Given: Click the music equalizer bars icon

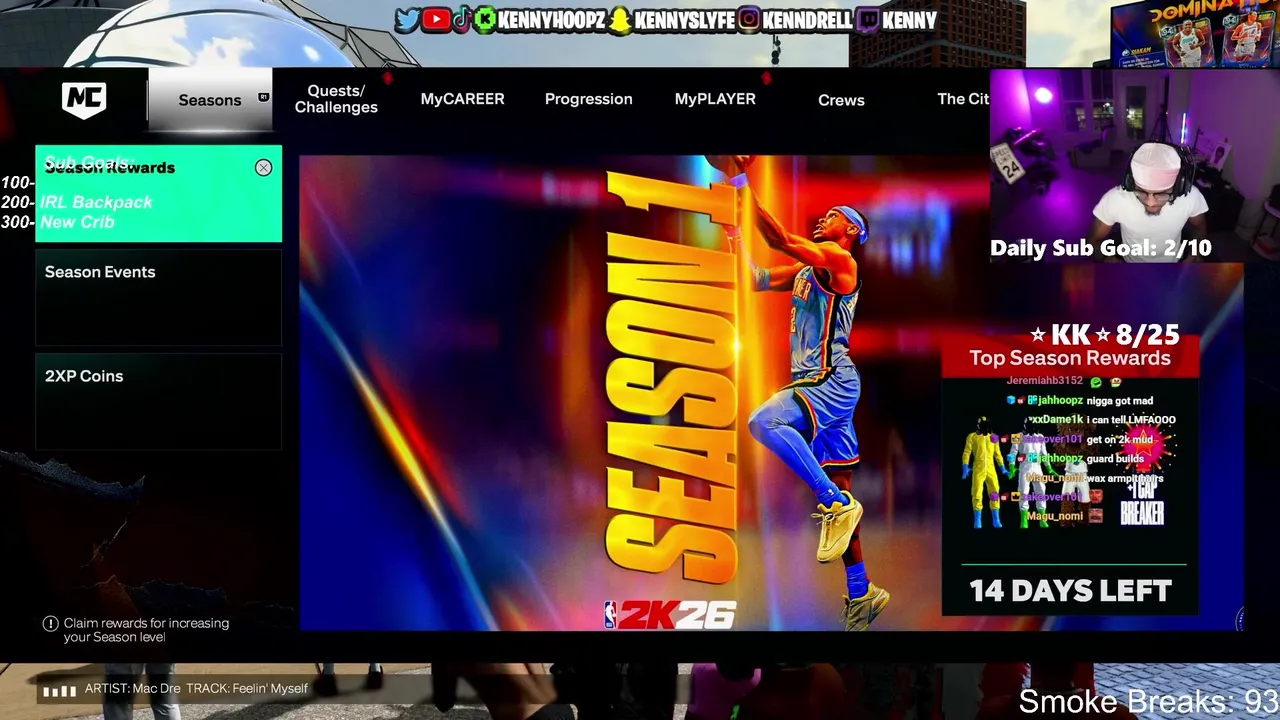Looking at the screenshot, I should tap(60, 690).
